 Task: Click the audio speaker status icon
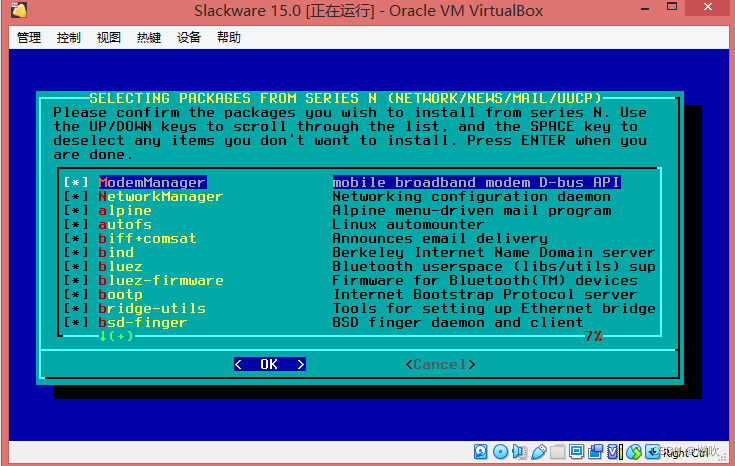(519, 452)
